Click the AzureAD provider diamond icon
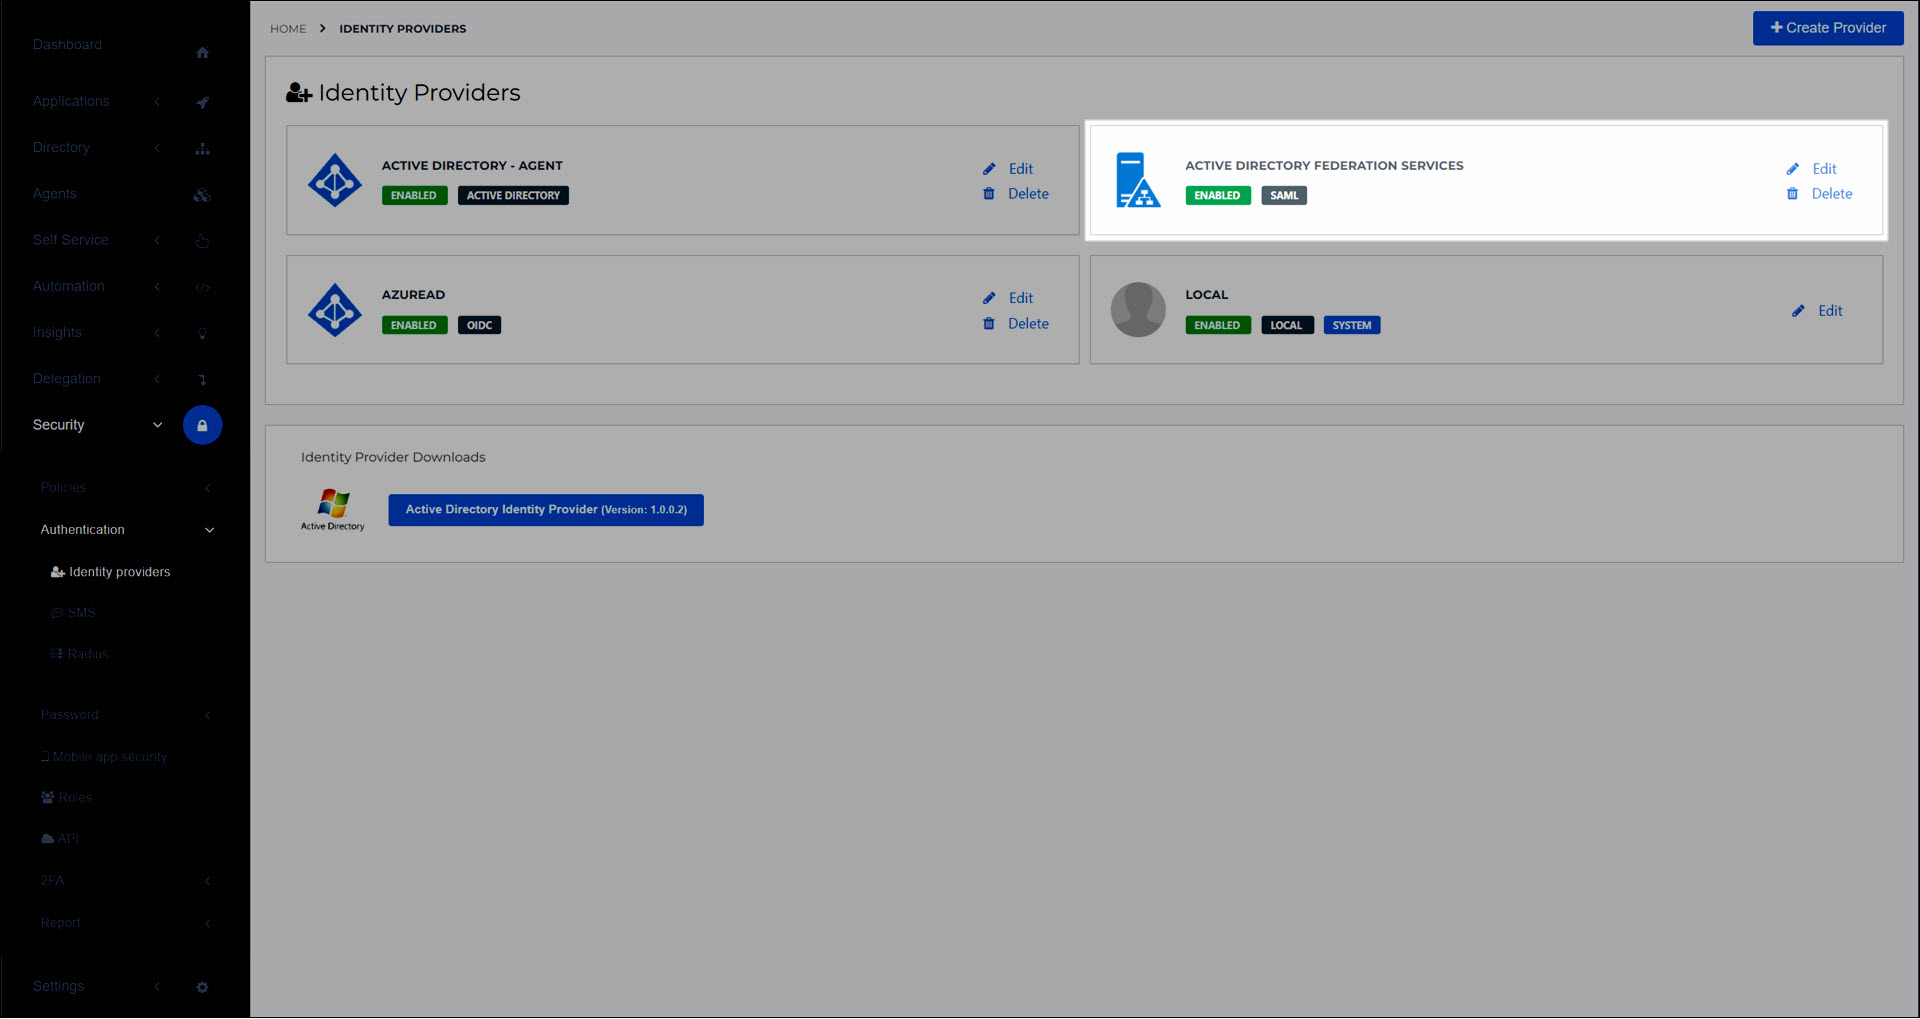Viewport: 1920px width, 1019px height. [335, 310]
